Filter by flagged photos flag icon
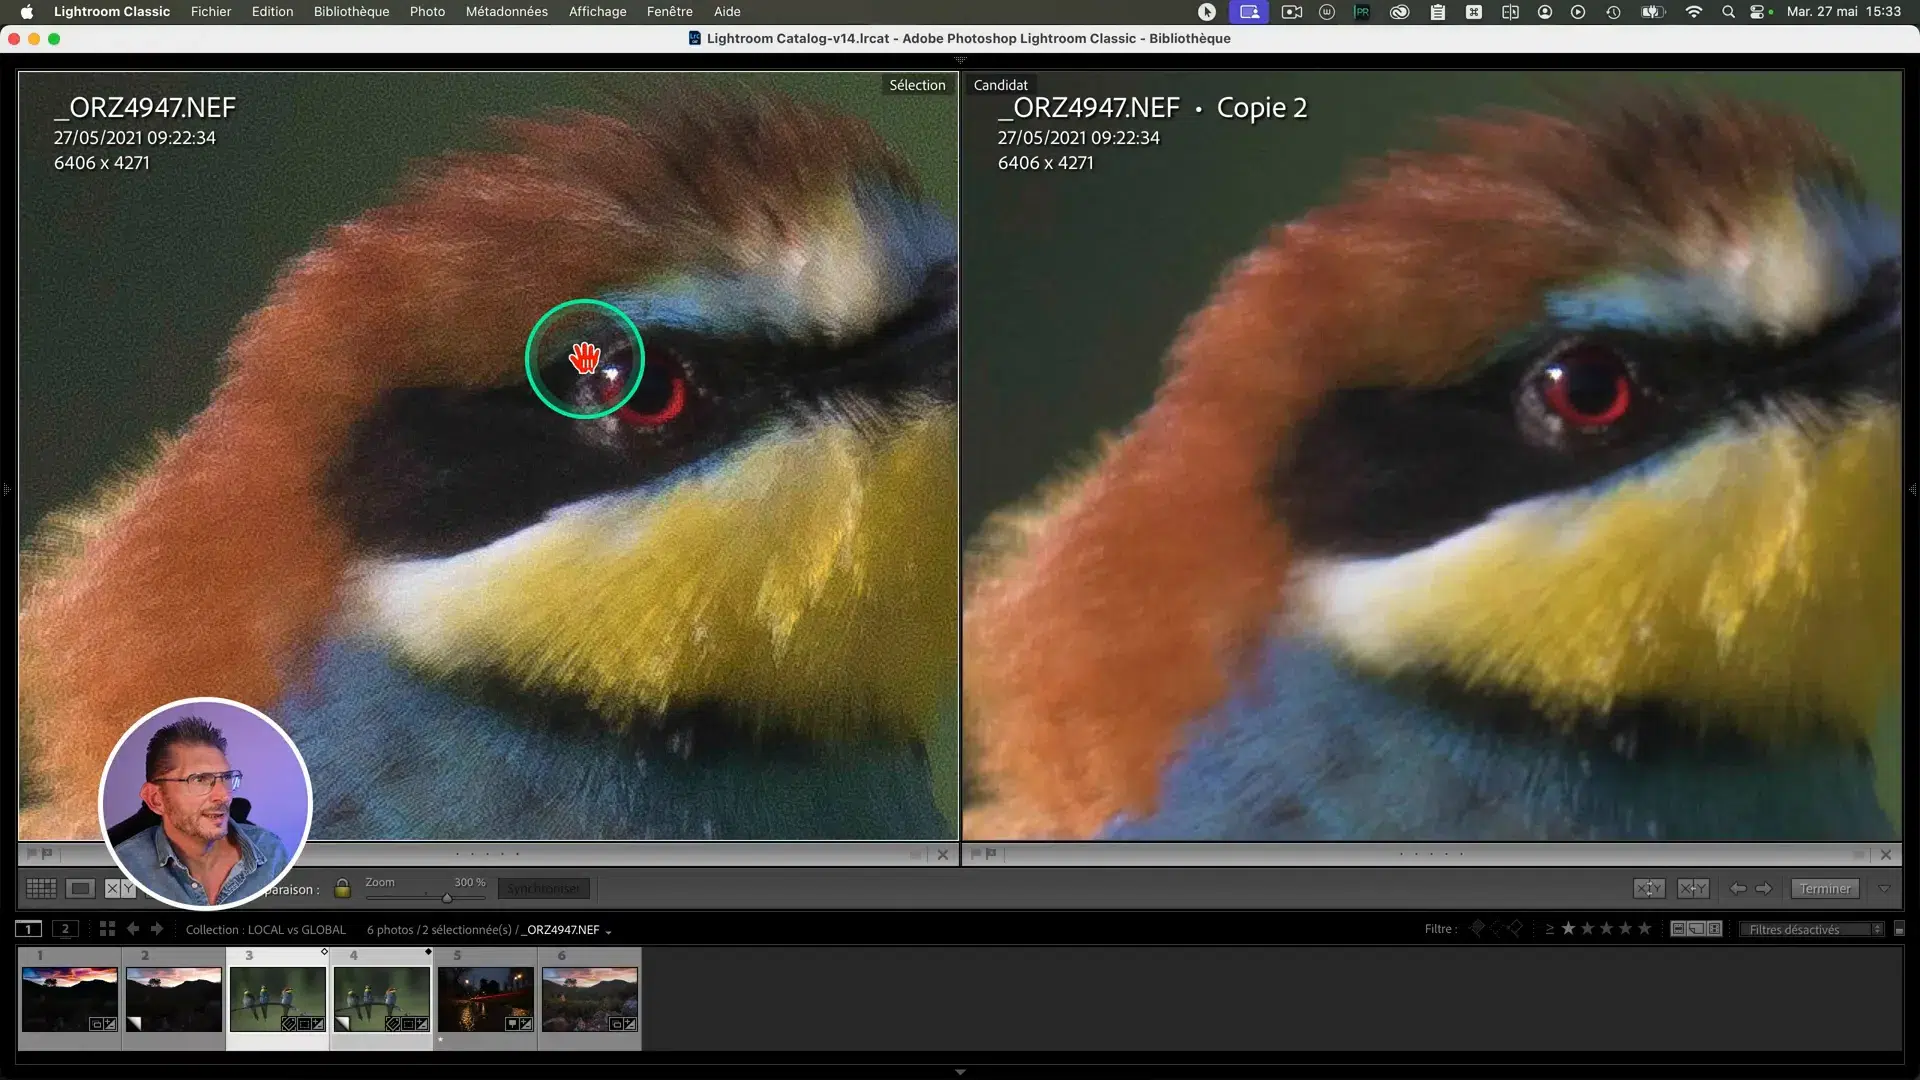 [1477, 929]
